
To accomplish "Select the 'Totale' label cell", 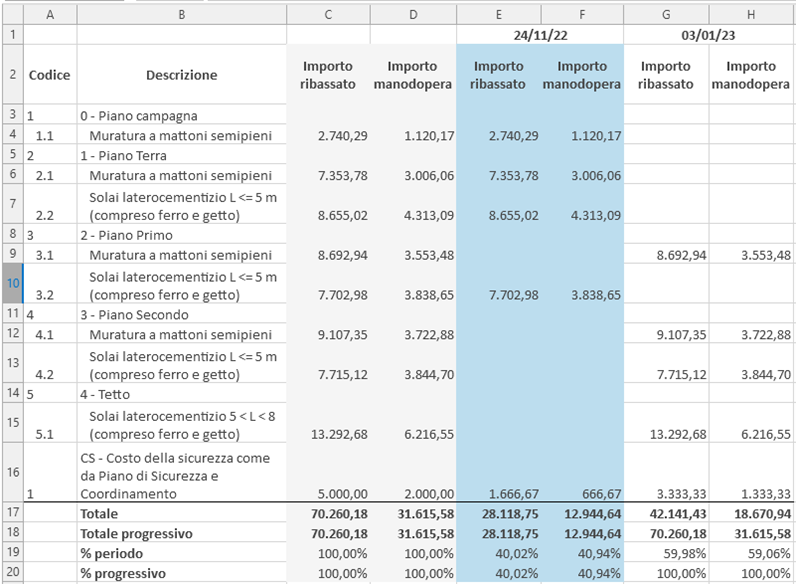I will coord(182,513).
